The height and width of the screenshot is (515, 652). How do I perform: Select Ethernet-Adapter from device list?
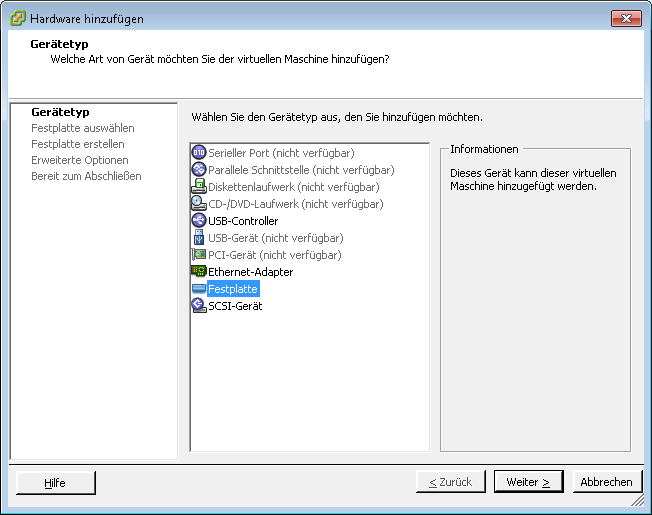click(x=250, y=272)
